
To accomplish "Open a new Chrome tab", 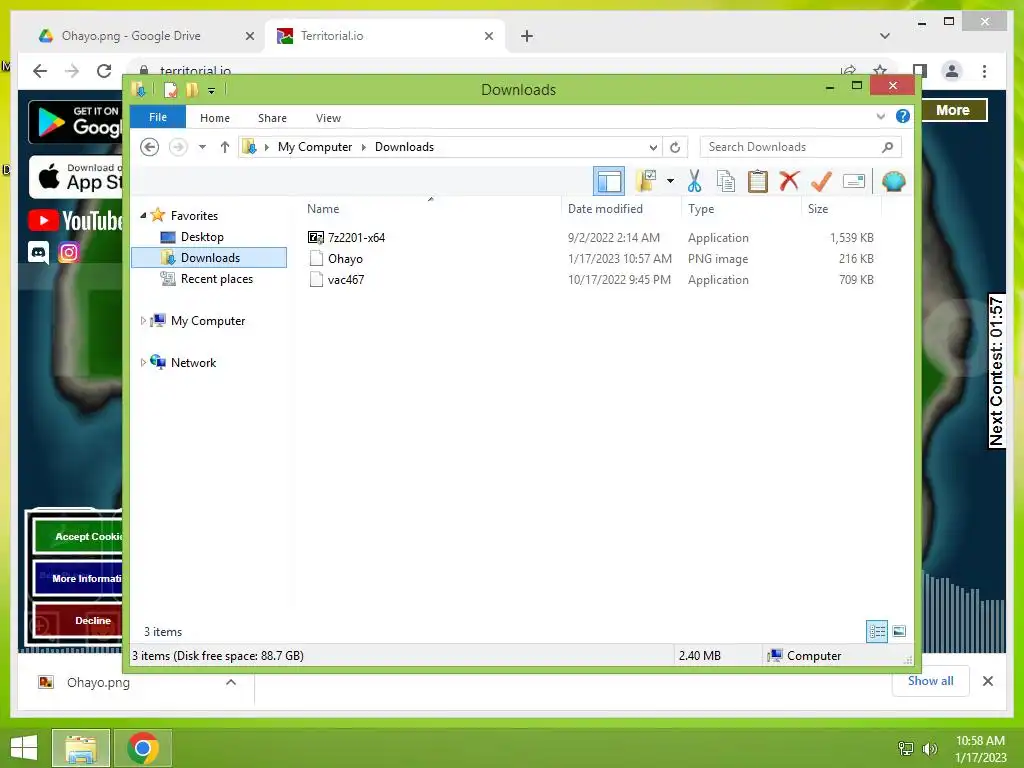I will tap(527, 36).
